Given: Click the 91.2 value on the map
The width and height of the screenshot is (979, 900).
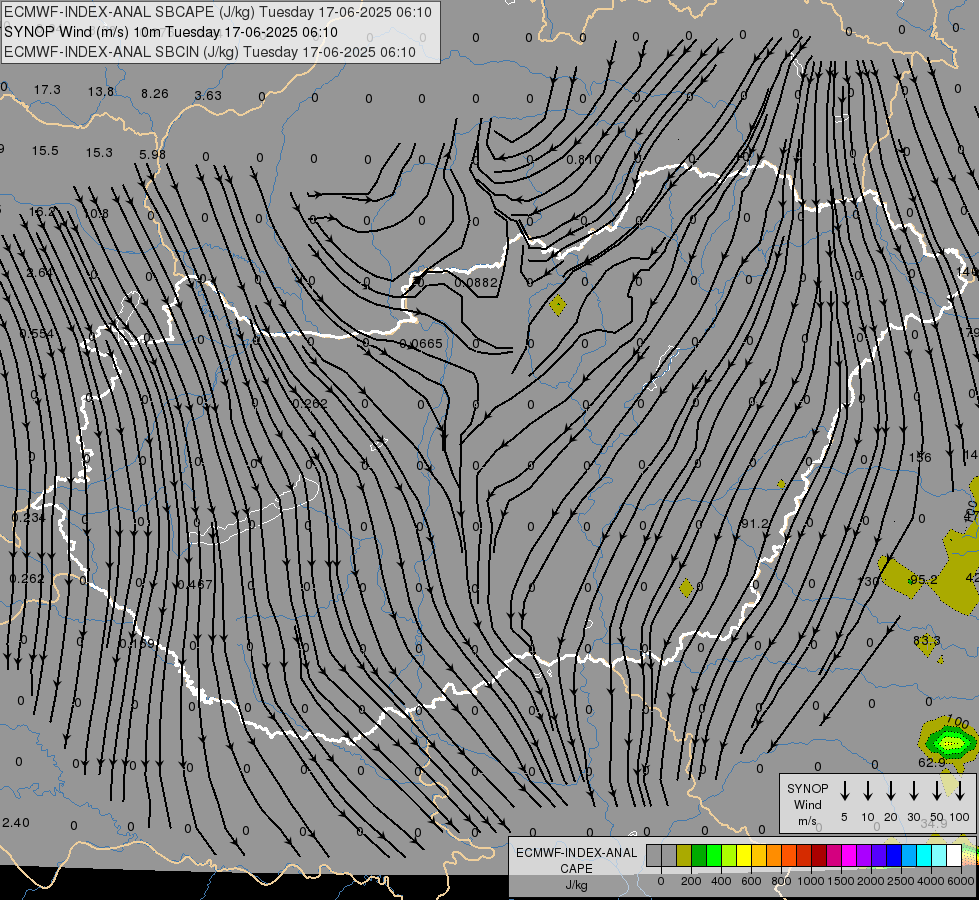Looking at the screenshot, I should coord(754,524).
